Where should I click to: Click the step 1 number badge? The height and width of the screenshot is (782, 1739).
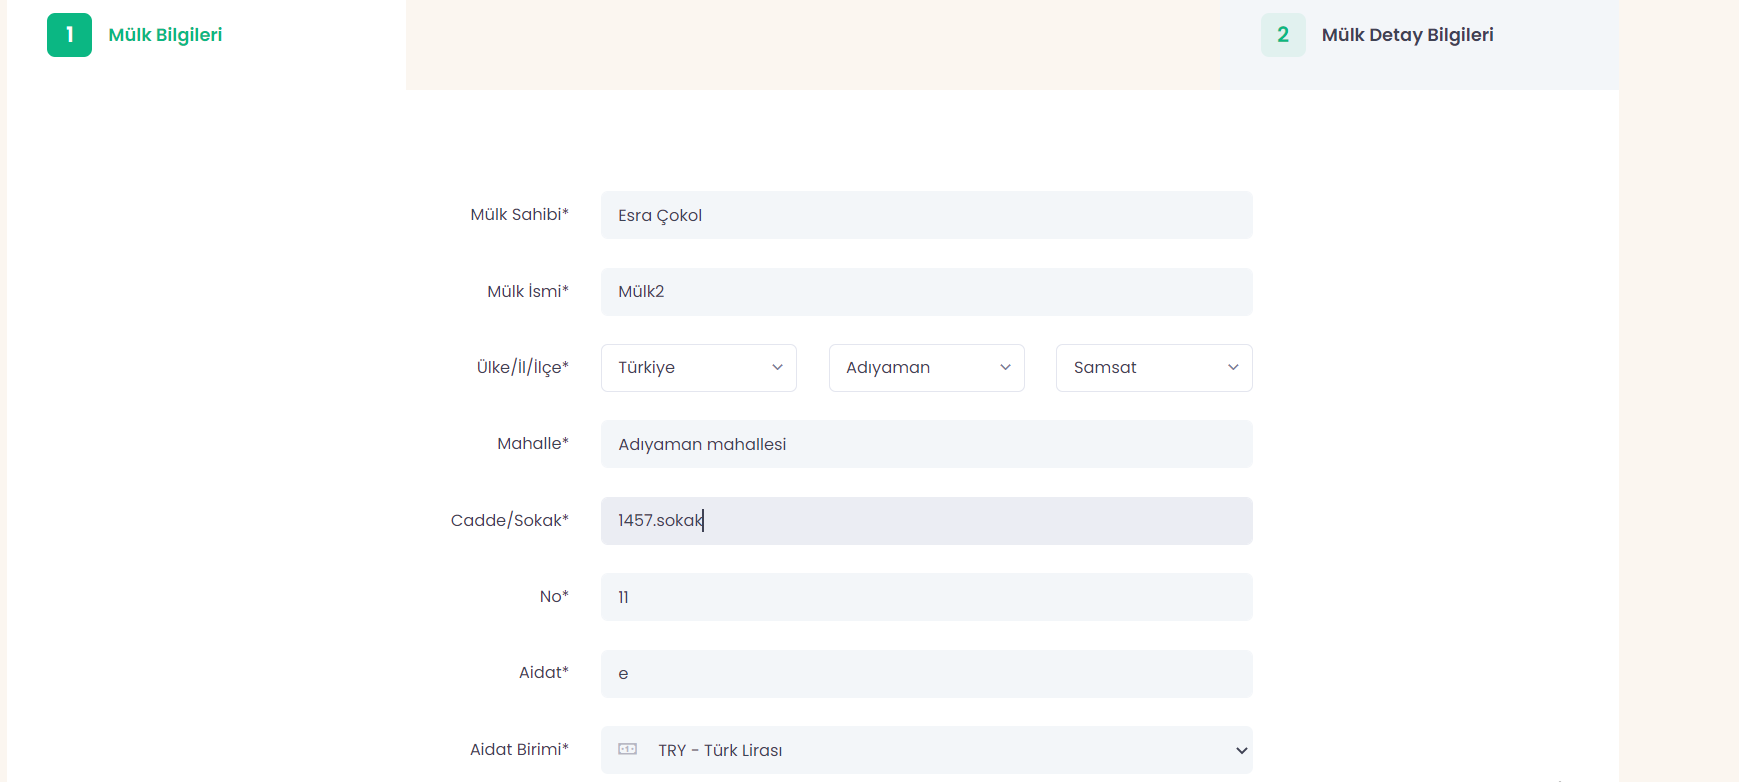pyautogui.click(x=69, y=35)
